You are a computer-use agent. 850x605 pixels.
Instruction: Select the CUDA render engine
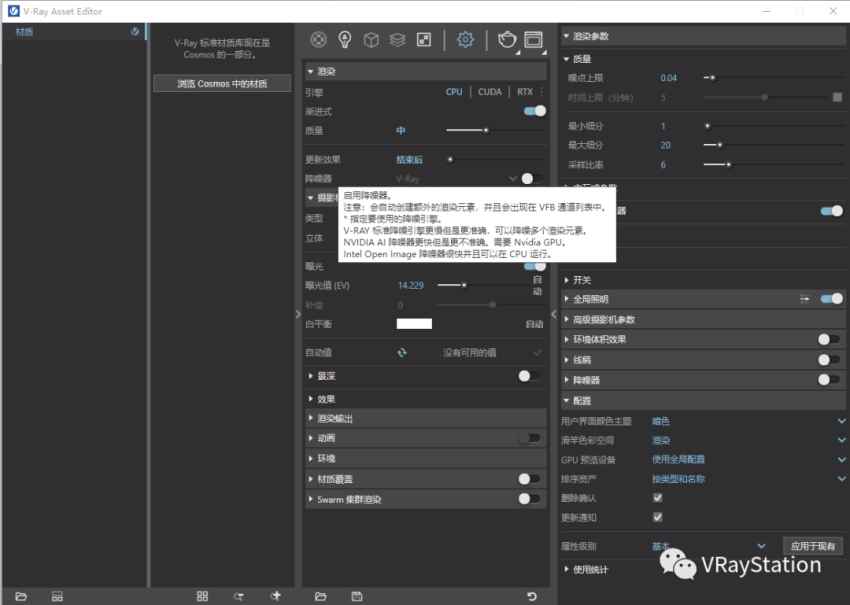pyautogui.click(x=490, y=92)
